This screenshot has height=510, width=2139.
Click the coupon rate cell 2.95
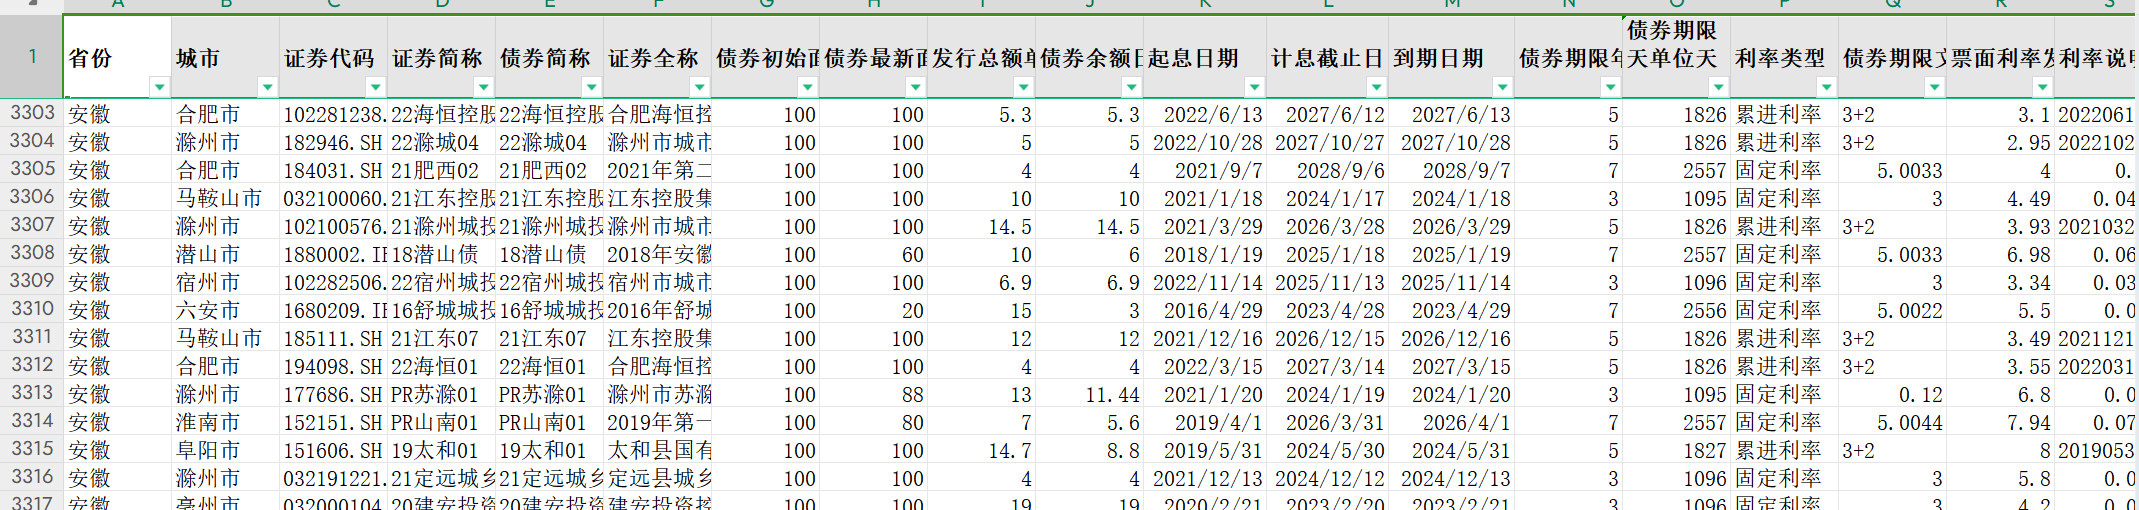point(2001,142)
